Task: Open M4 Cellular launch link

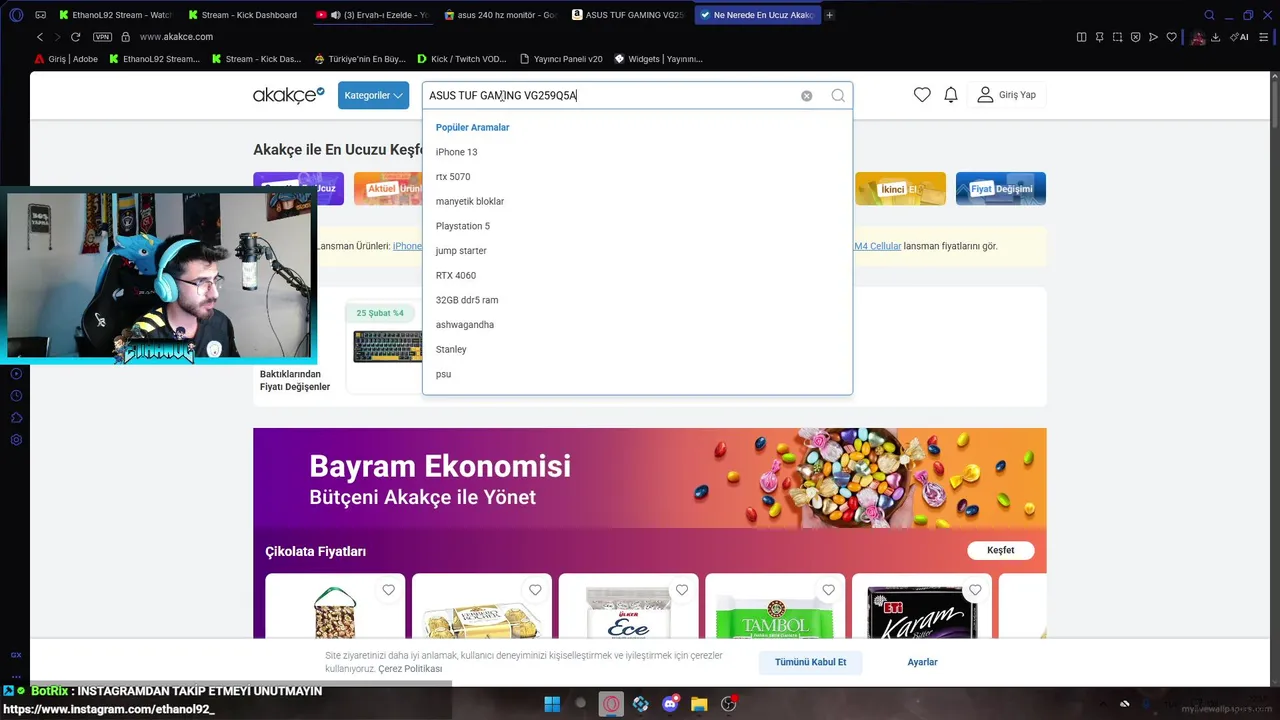Action: point(877,246)
